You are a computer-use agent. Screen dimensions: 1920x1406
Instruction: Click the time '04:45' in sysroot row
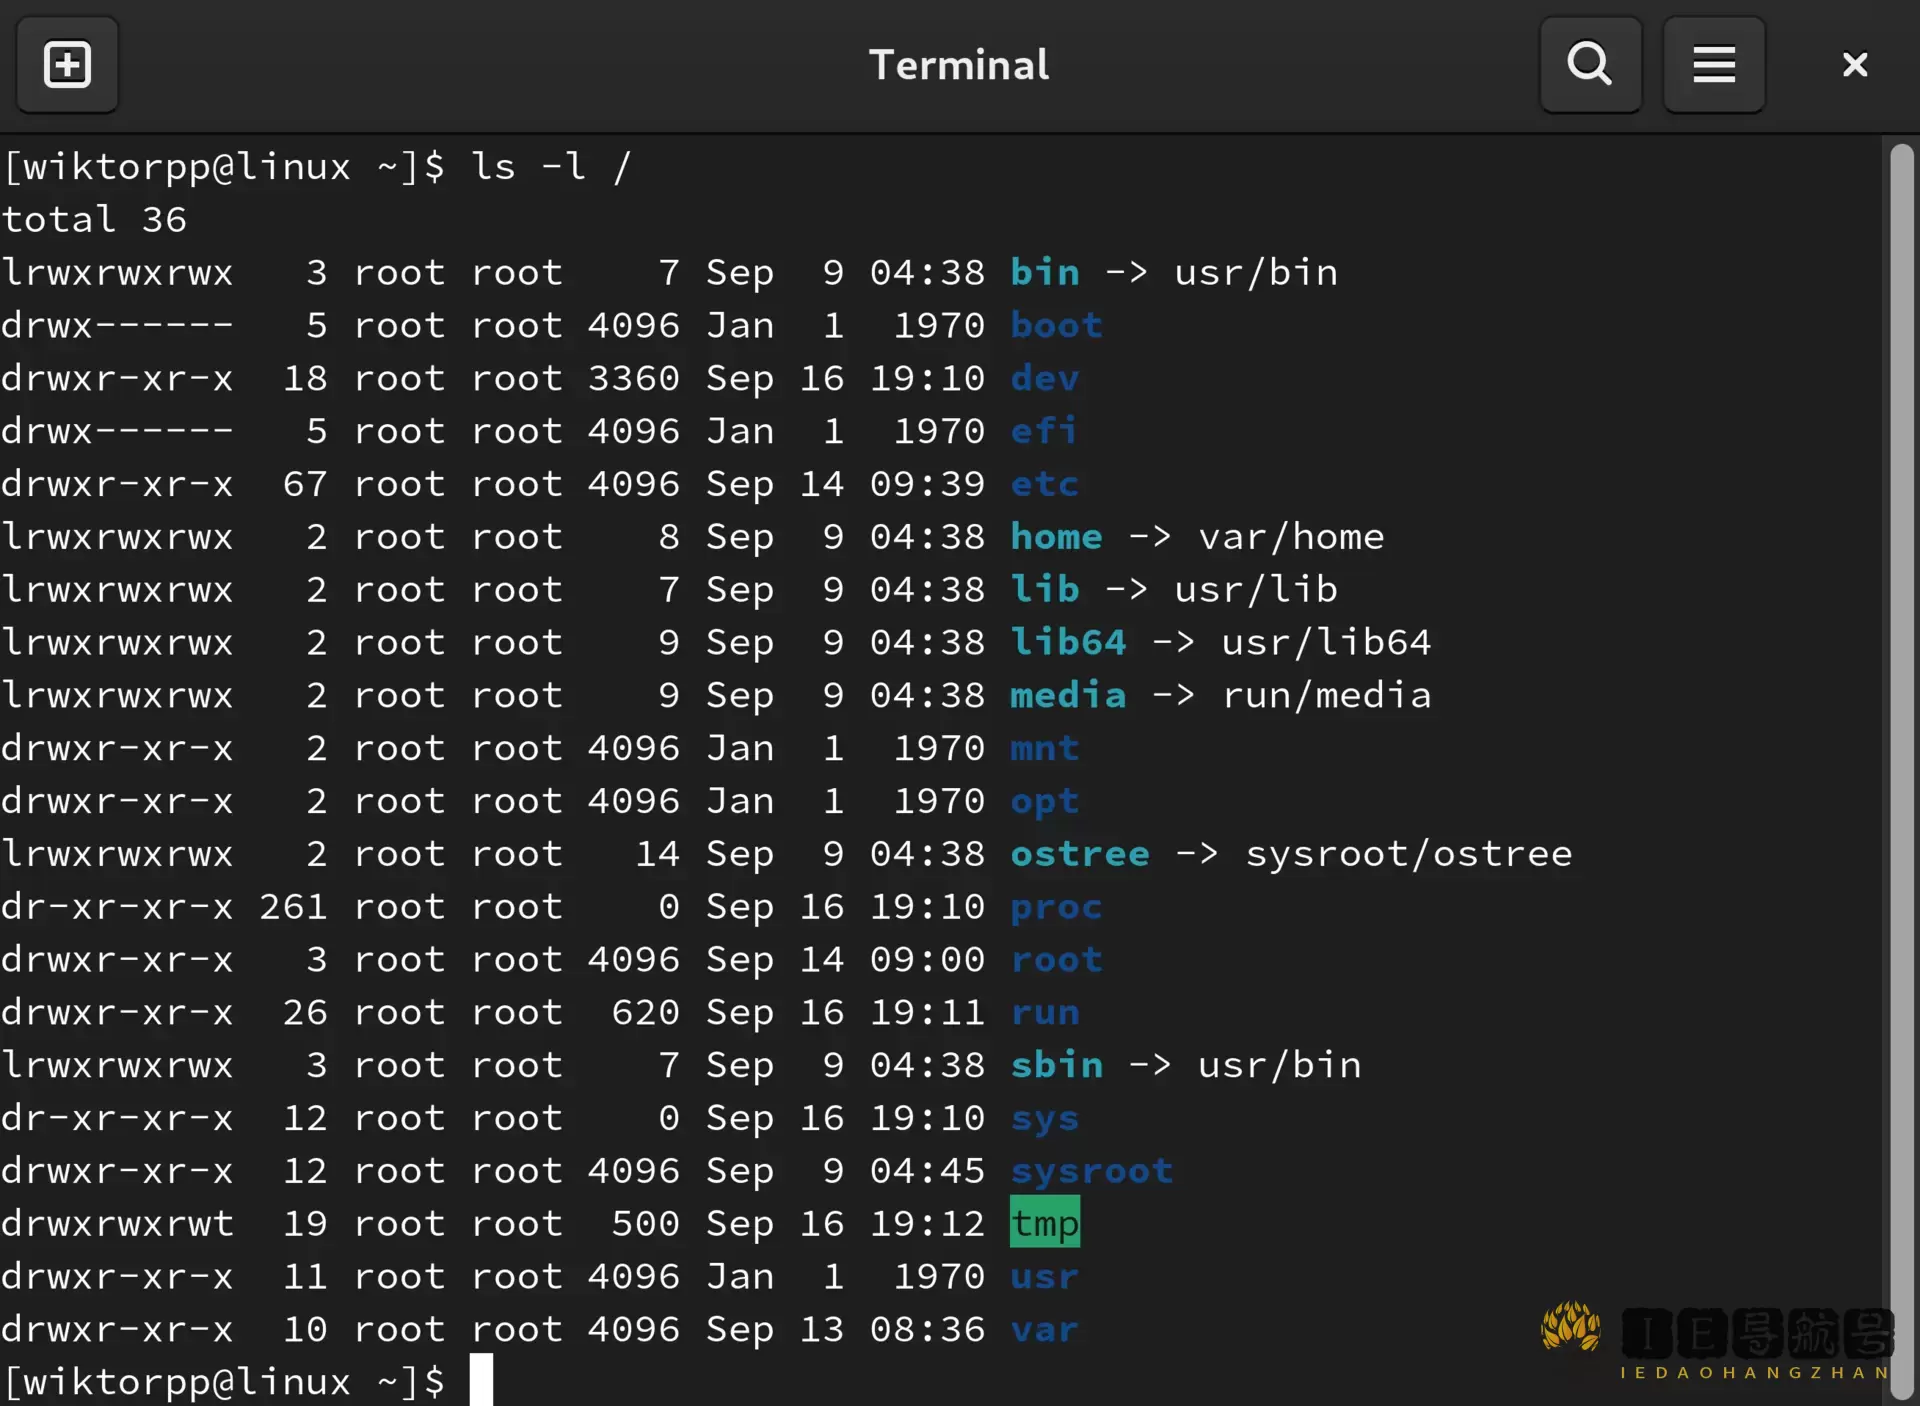pyautogui.click(x=927, y=1171)
